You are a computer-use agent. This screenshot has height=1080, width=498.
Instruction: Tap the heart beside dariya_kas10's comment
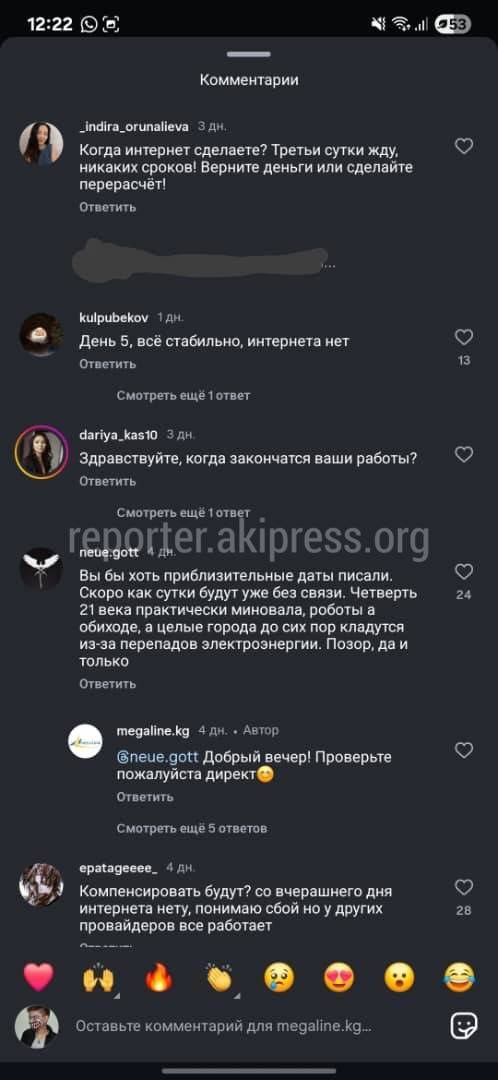(464, 455)
